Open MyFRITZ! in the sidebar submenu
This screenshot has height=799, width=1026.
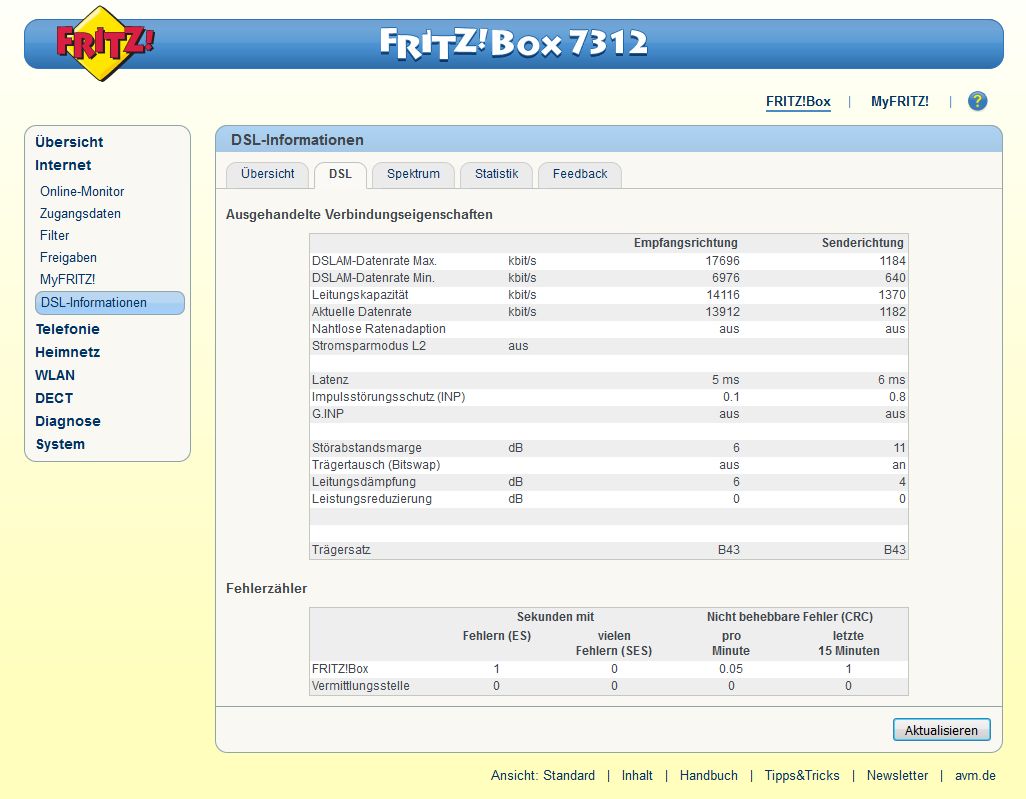(67, 279)
